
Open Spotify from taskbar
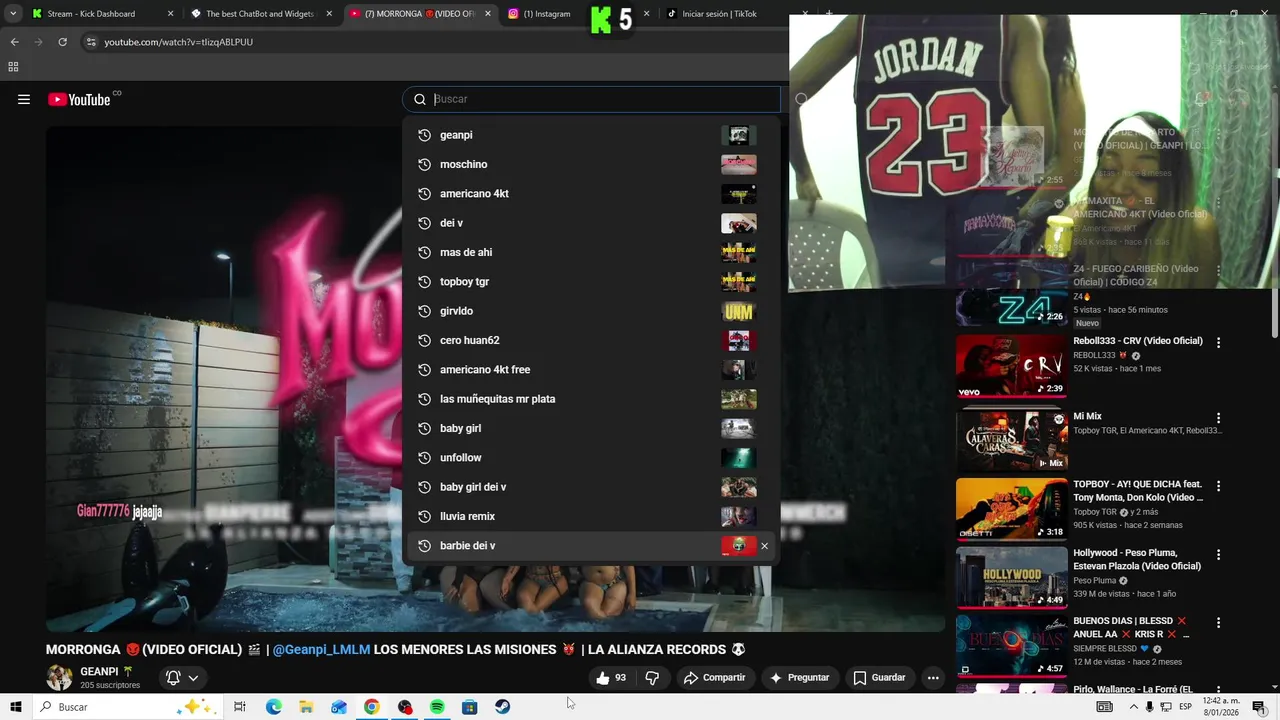pos(437,707)
